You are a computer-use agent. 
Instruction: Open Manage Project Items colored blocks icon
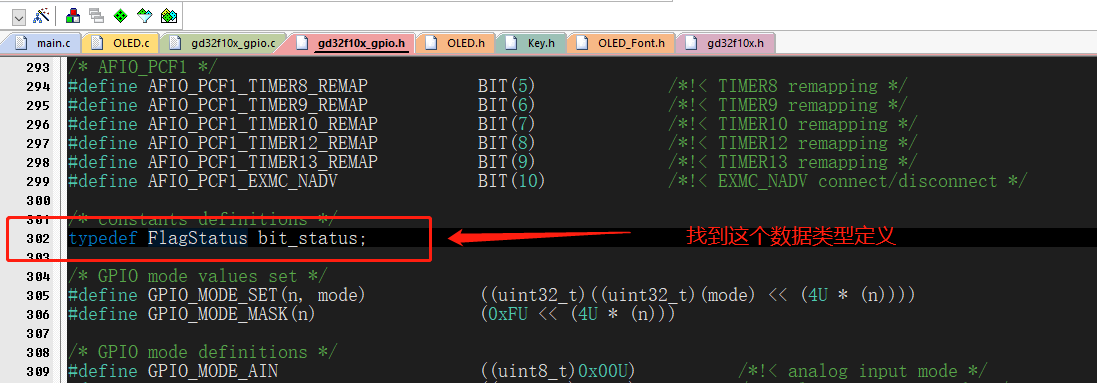coord(73,15)
